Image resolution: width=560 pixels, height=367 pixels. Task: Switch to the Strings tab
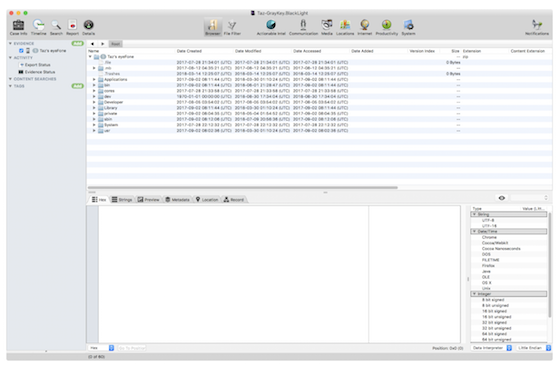pos(122,200)
